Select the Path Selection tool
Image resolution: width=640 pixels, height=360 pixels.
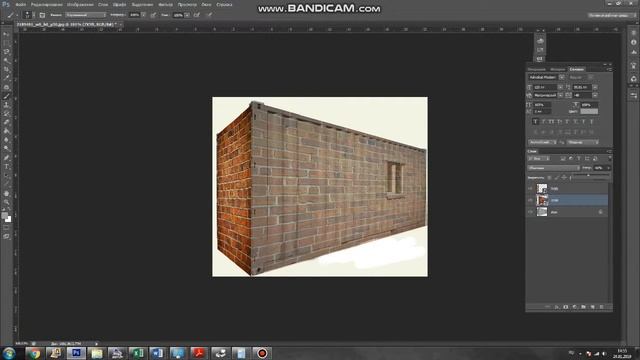7,176
